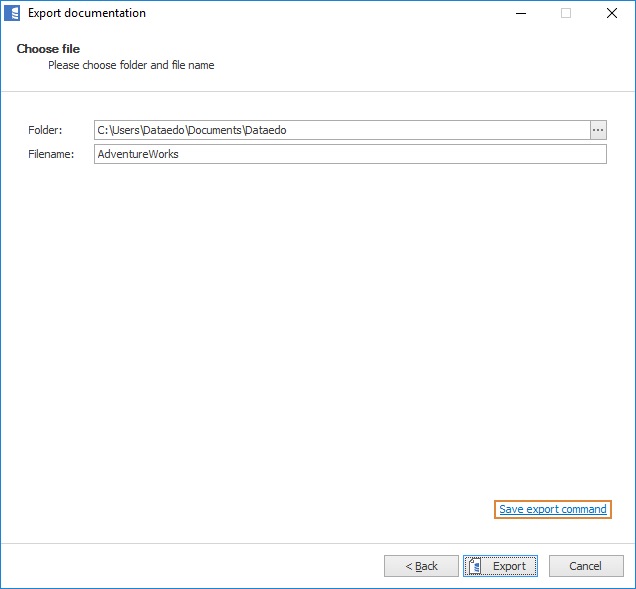Close the Export documentation dialog
Image resolution: width=636 pixels, height=589 pixels.
tap(611, 13)
